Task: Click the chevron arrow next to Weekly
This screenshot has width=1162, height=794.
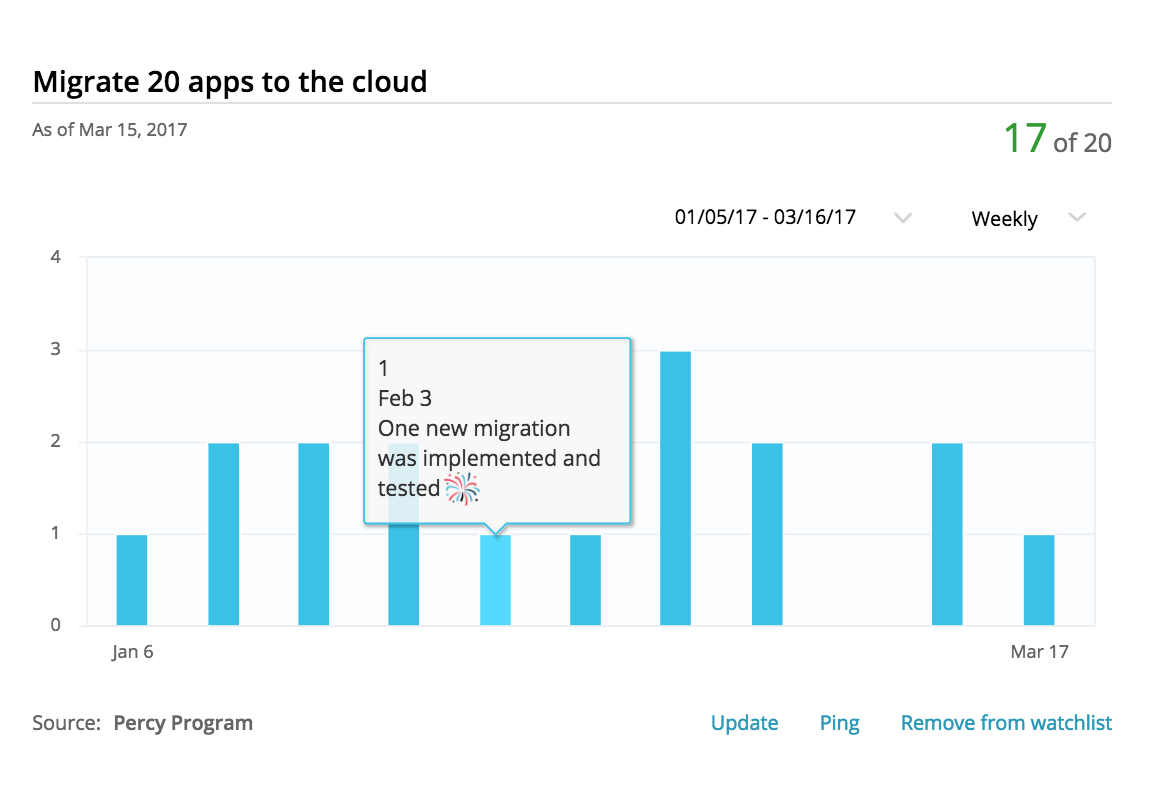Action: [x=1077, y=218]
